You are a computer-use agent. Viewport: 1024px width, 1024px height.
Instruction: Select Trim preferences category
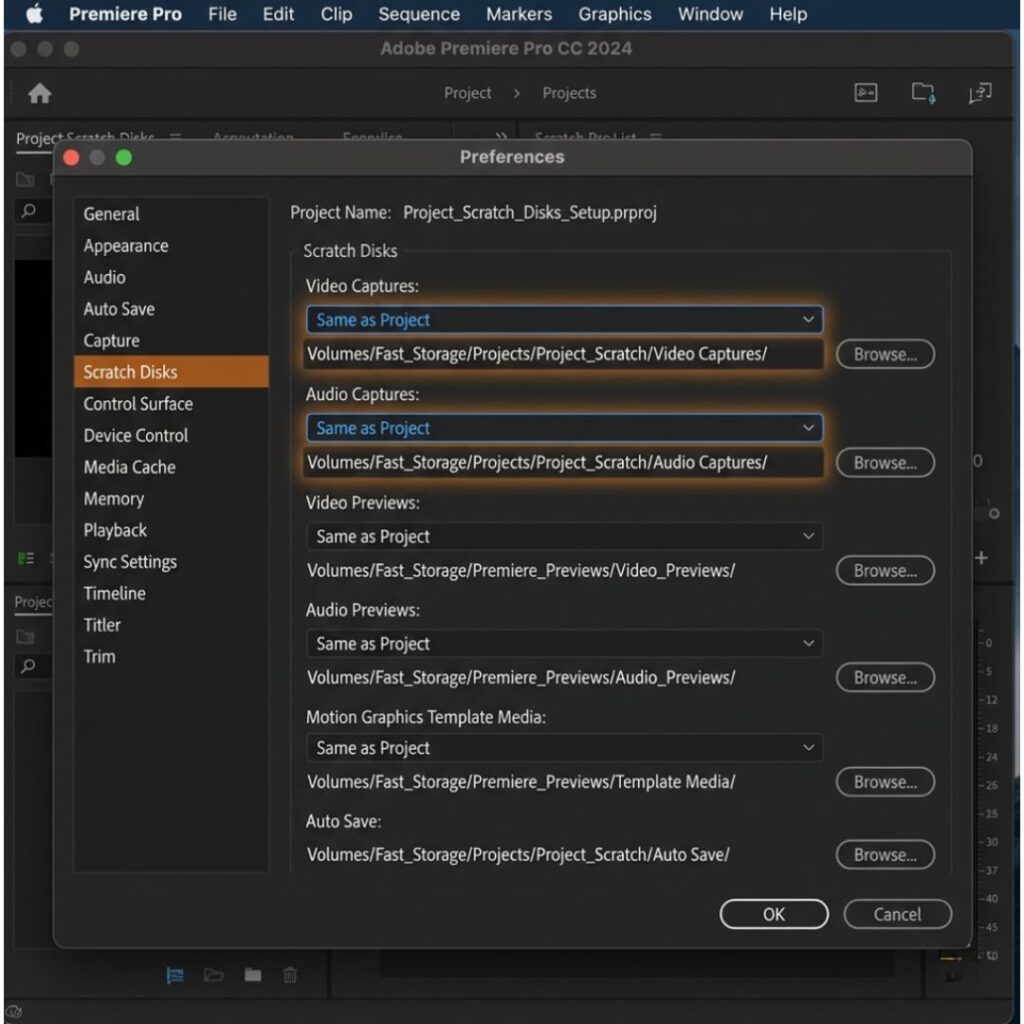[x=171, y=656]
